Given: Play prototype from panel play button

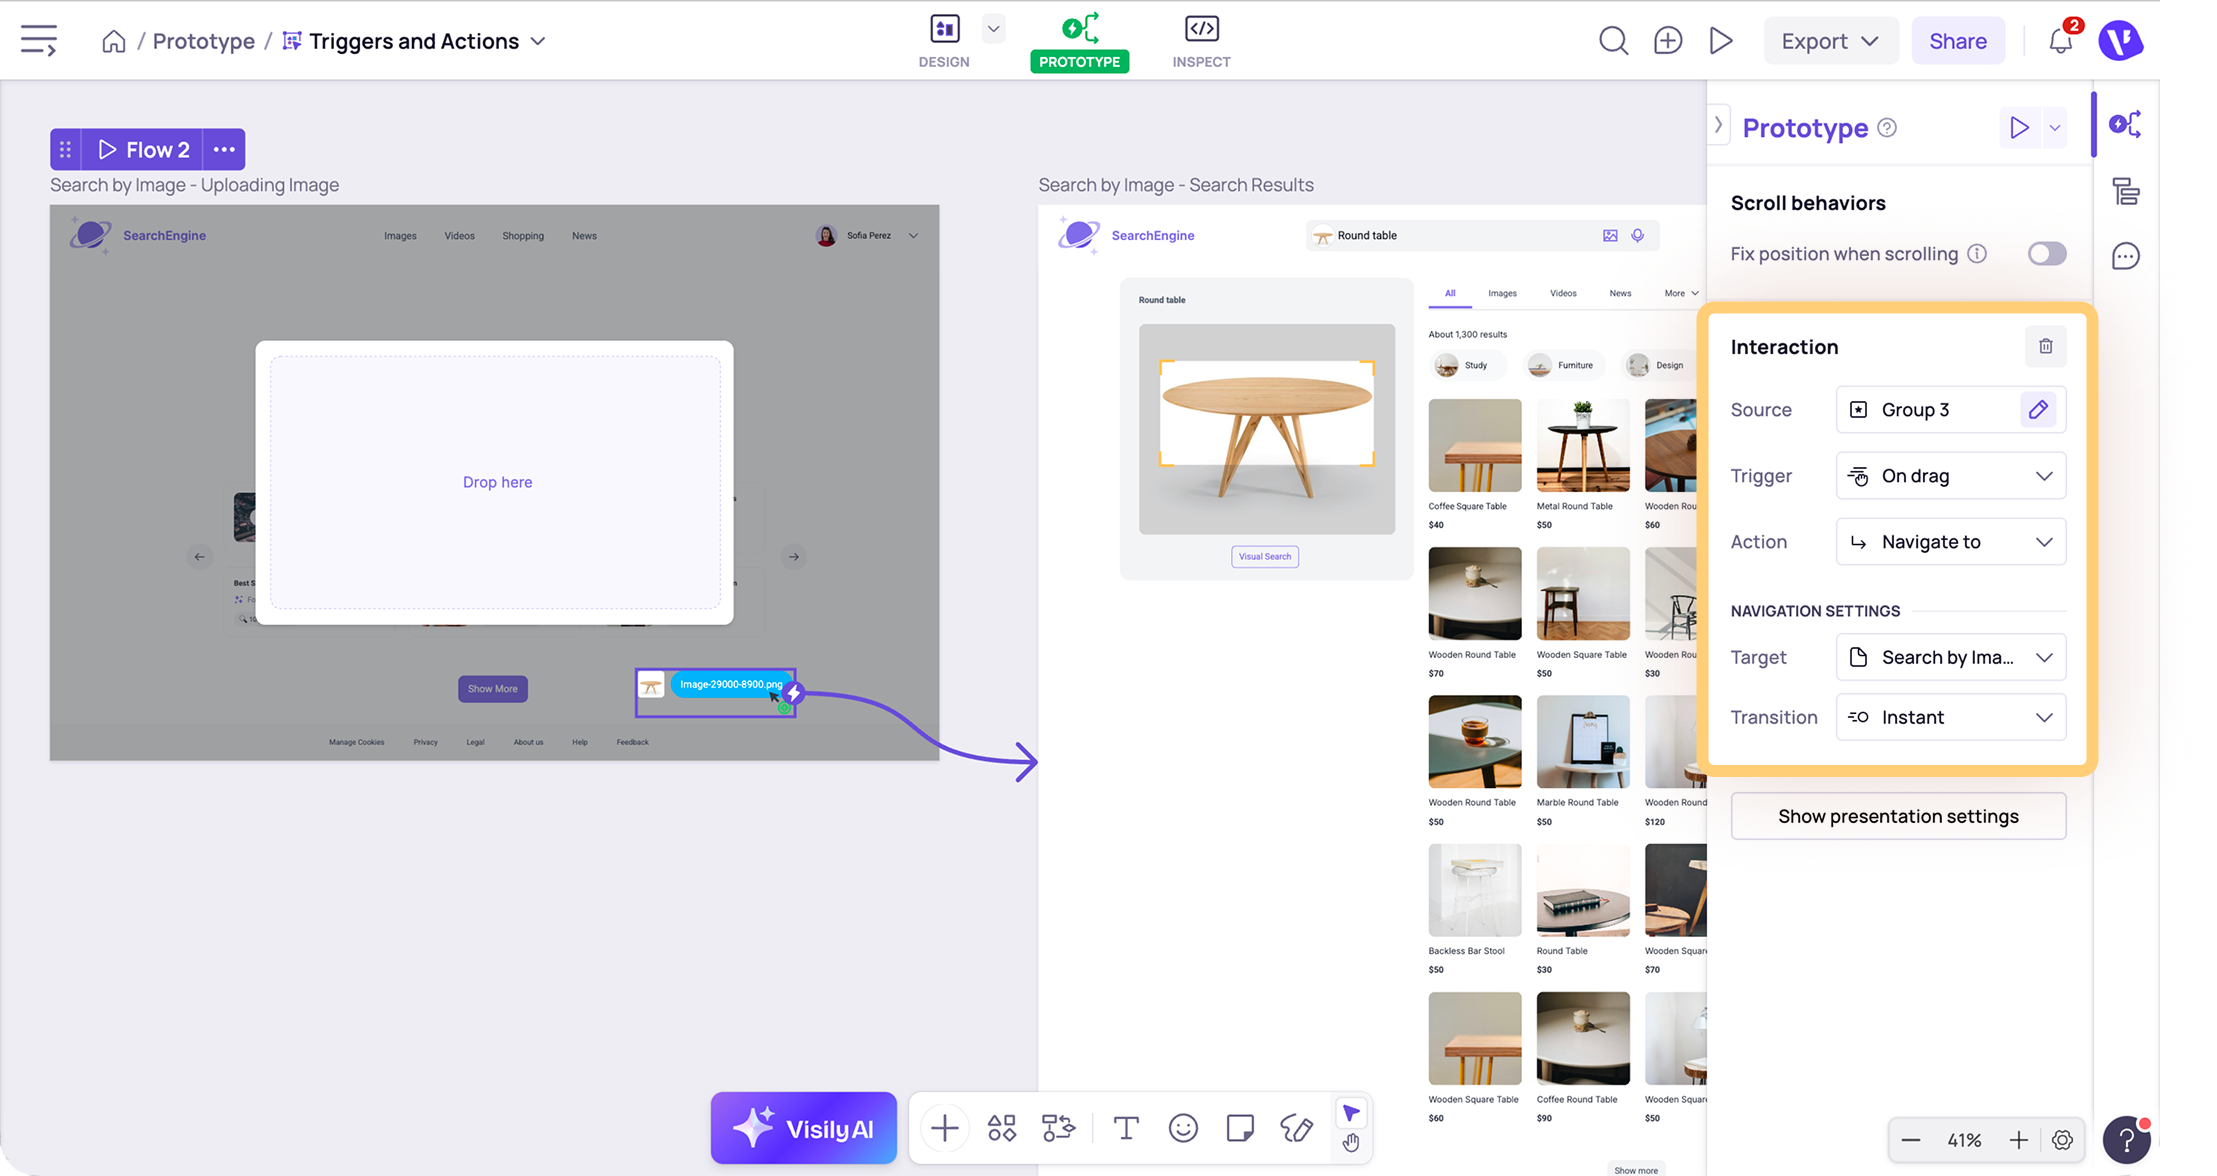Looking at the screenshot, I should pyautogui.click(x=2019, y=128).
